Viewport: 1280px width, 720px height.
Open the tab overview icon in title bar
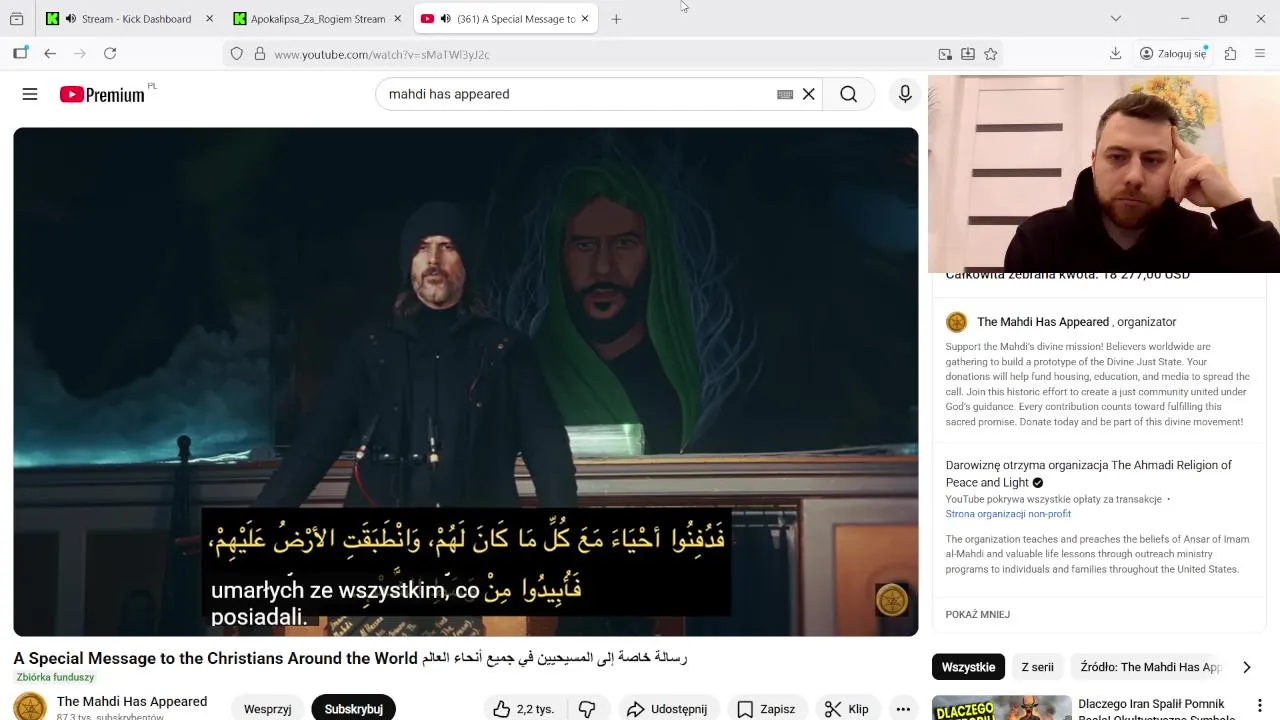(x=17, y=19)
